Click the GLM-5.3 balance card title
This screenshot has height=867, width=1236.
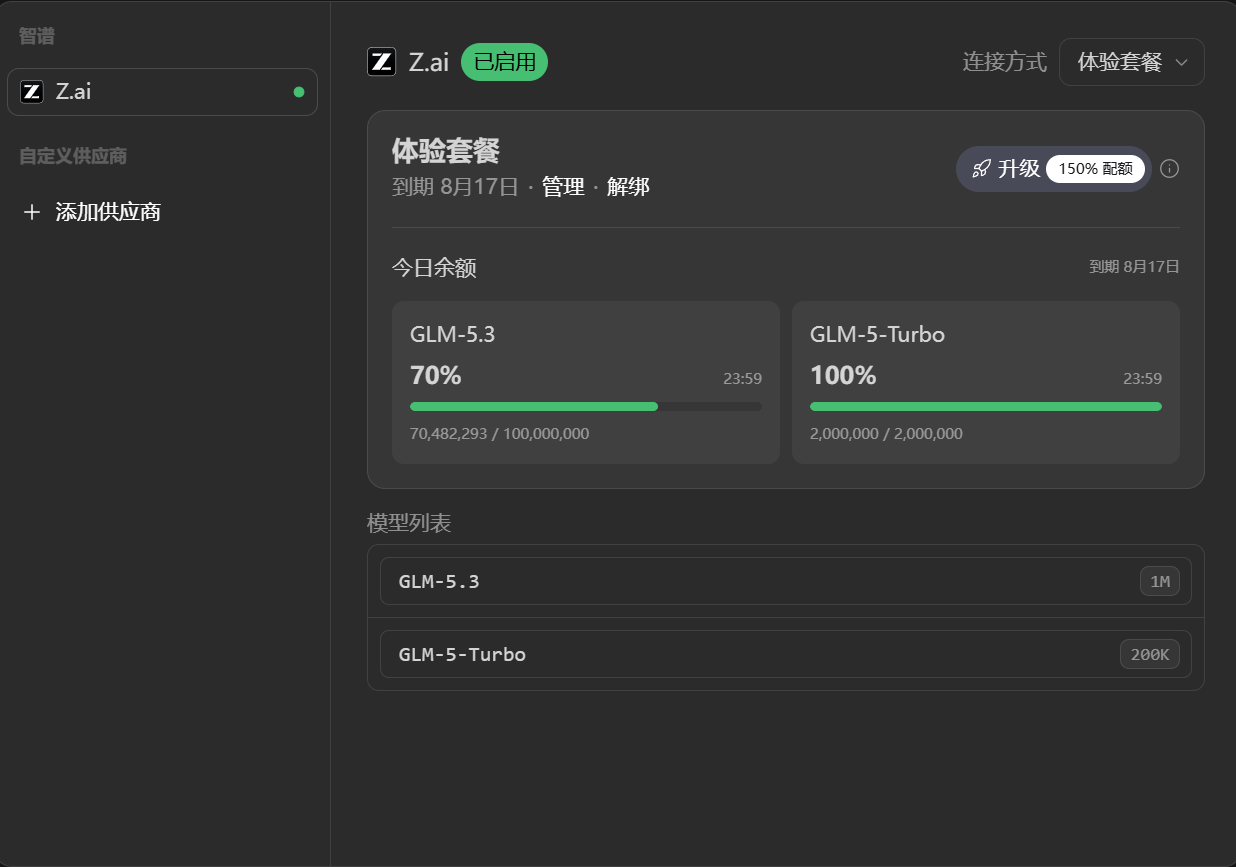click(x=453, y=334)
